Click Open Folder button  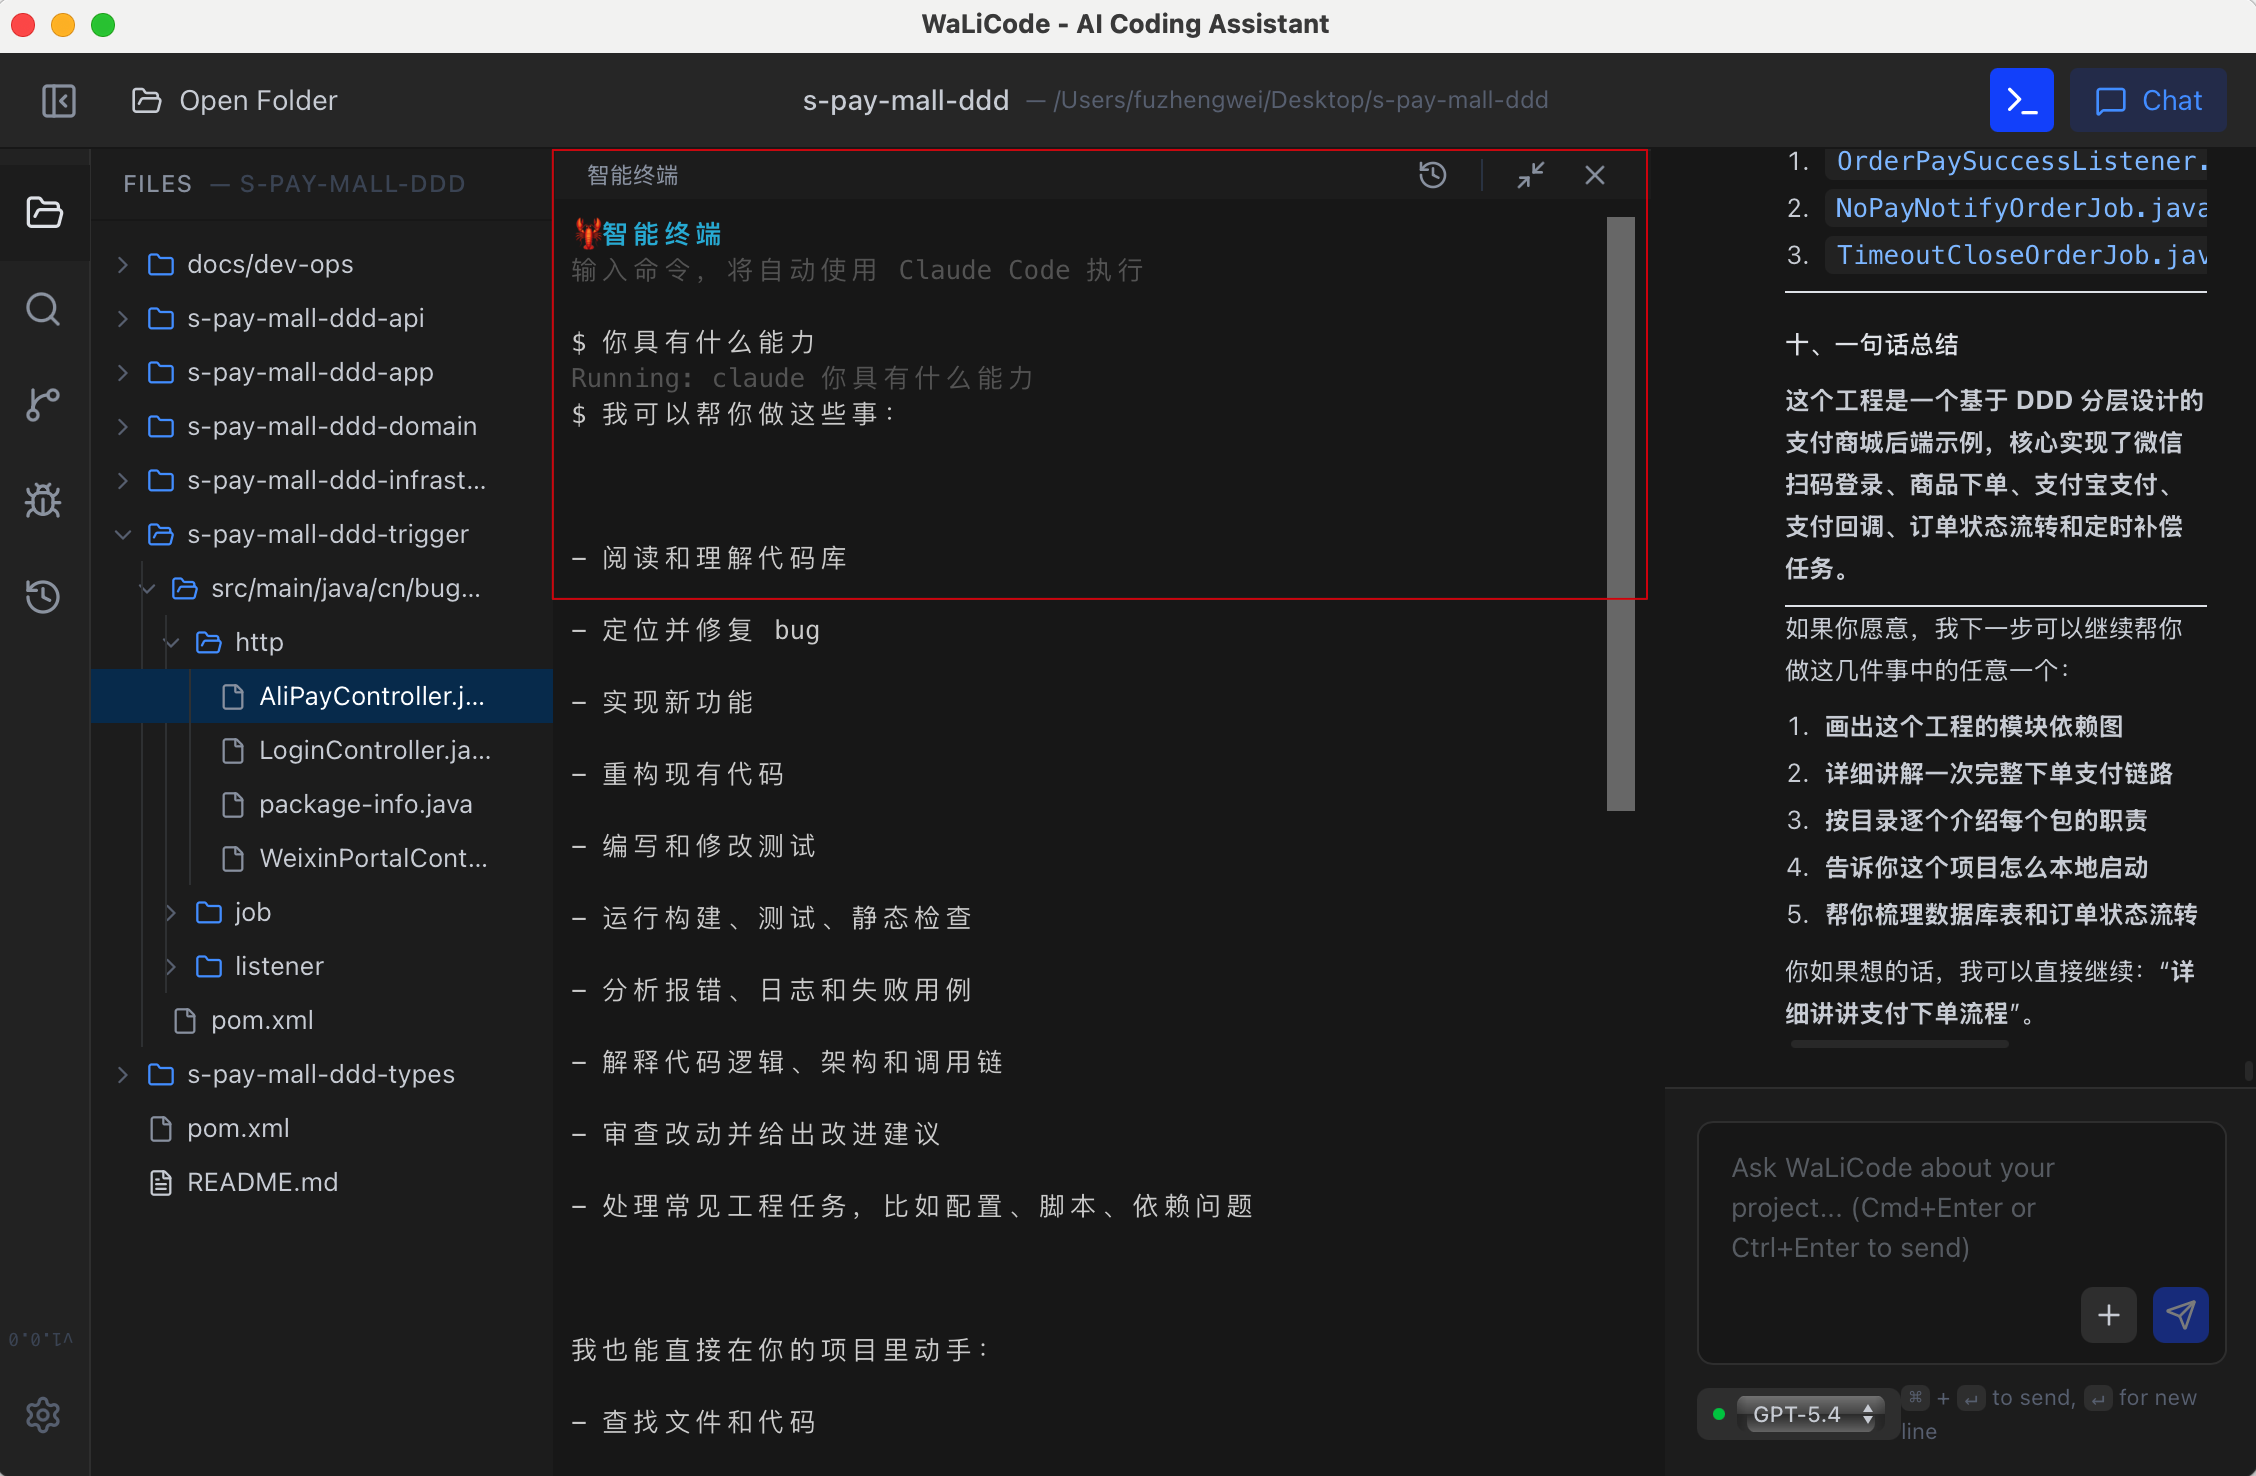coord(235,101)
